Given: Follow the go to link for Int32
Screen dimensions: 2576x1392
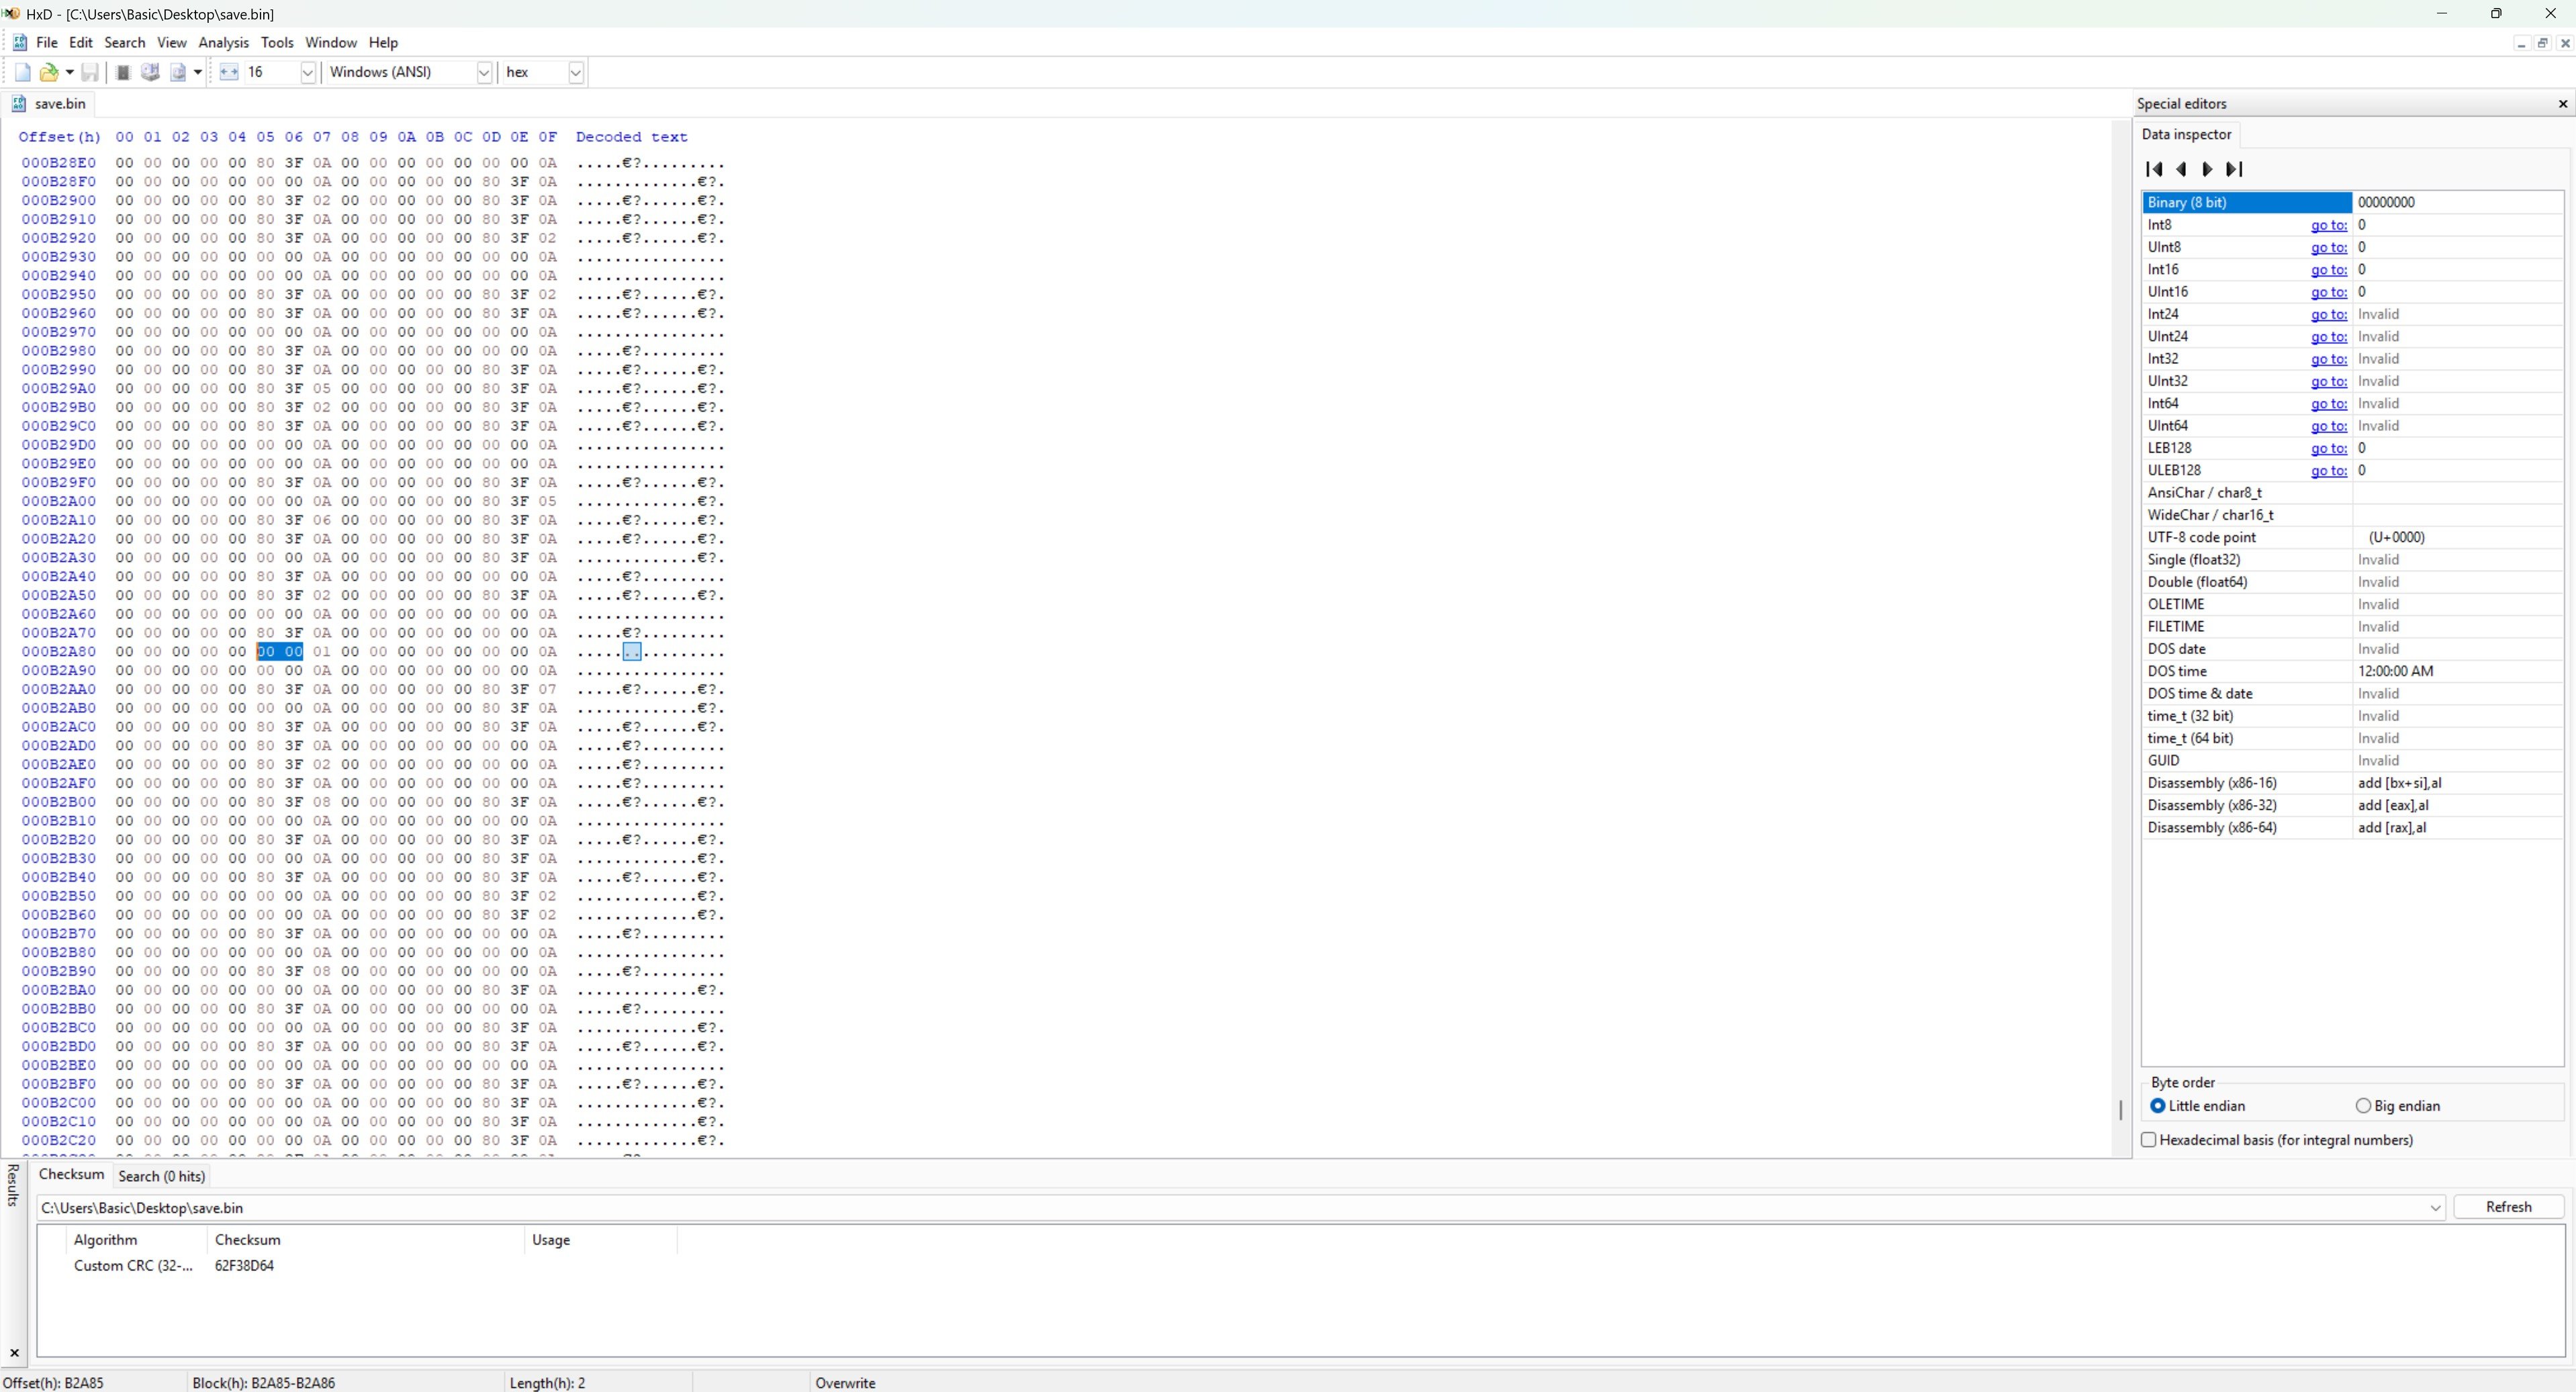Looking at the screenshot, I should click(x=2328, y=359).
